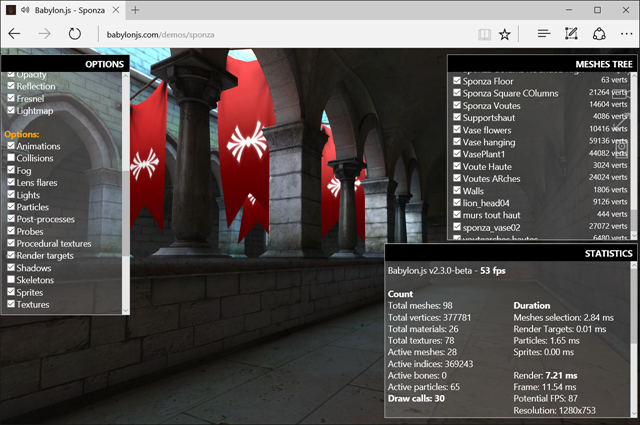The image size is (640, 425).
Task: Enable the Skeletons option
Action: coord(11,279)
